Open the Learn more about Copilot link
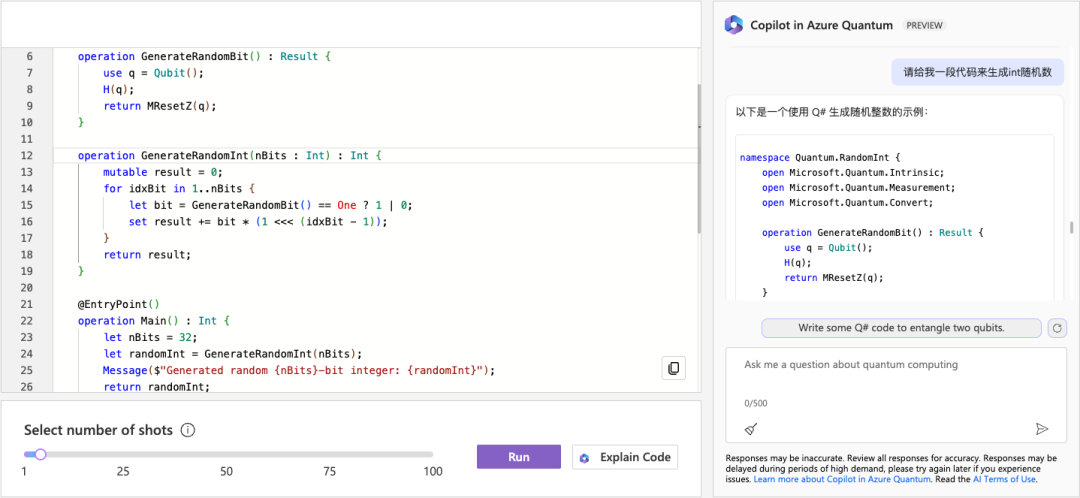Screen dimensions: 1080x498 click(x=842, y=479)
